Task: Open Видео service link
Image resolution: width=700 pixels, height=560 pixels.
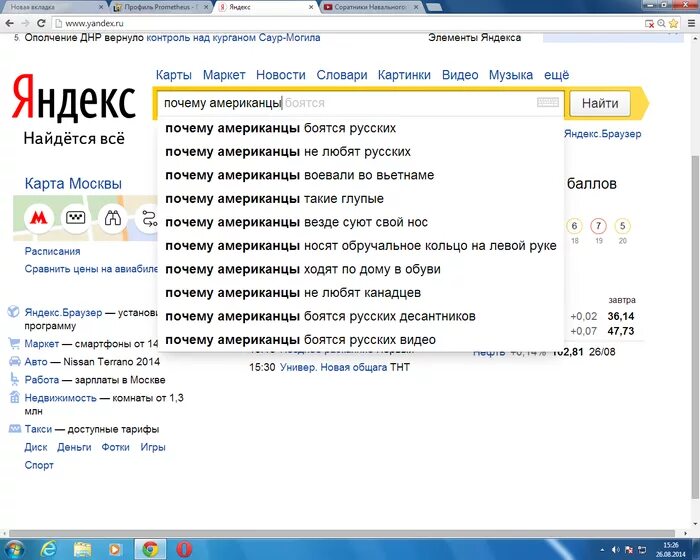Action: click(460, 75)
